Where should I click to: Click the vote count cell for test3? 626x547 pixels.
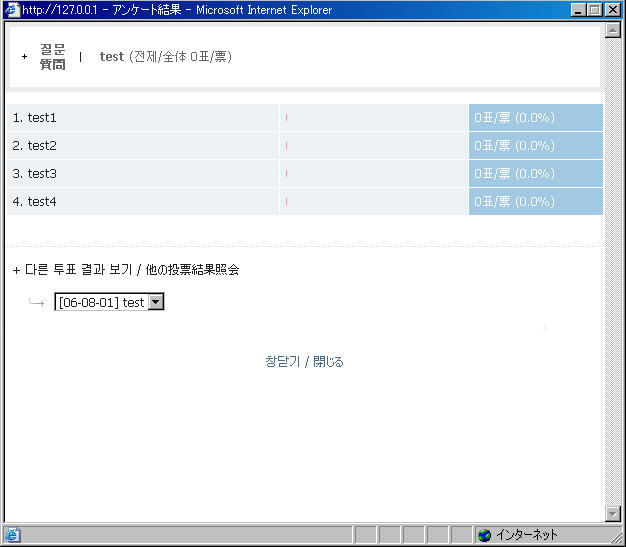tap(536, 174)
